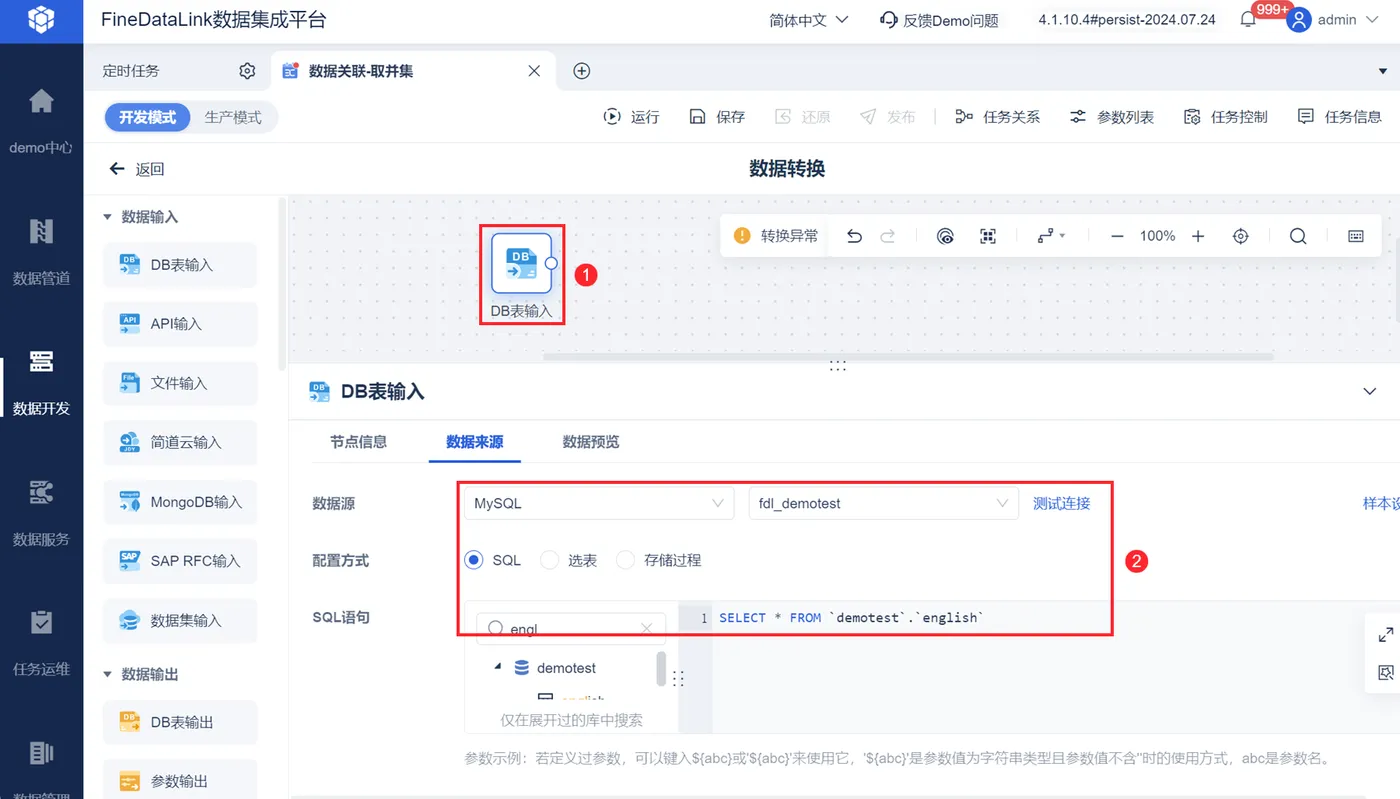
Task: Switch to 数据来源 tab
Action: [x=474, y=441]
